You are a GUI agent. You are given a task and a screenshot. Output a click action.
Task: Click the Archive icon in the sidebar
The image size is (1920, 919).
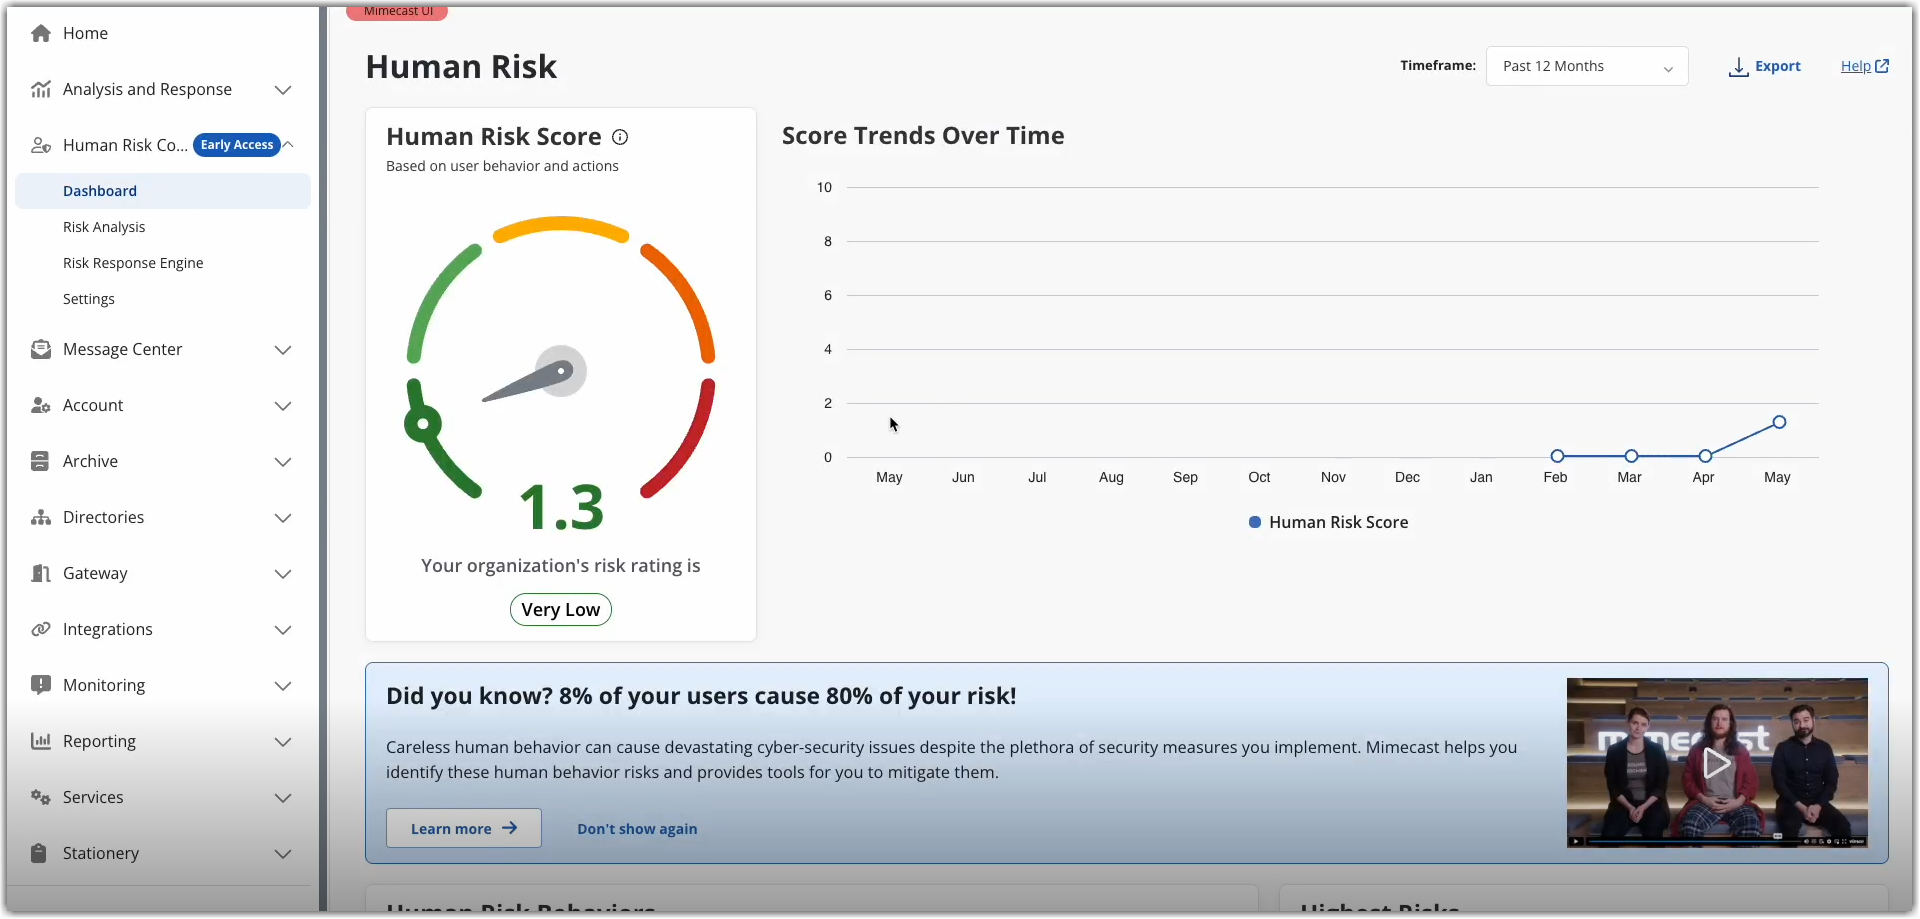(40, 461)
